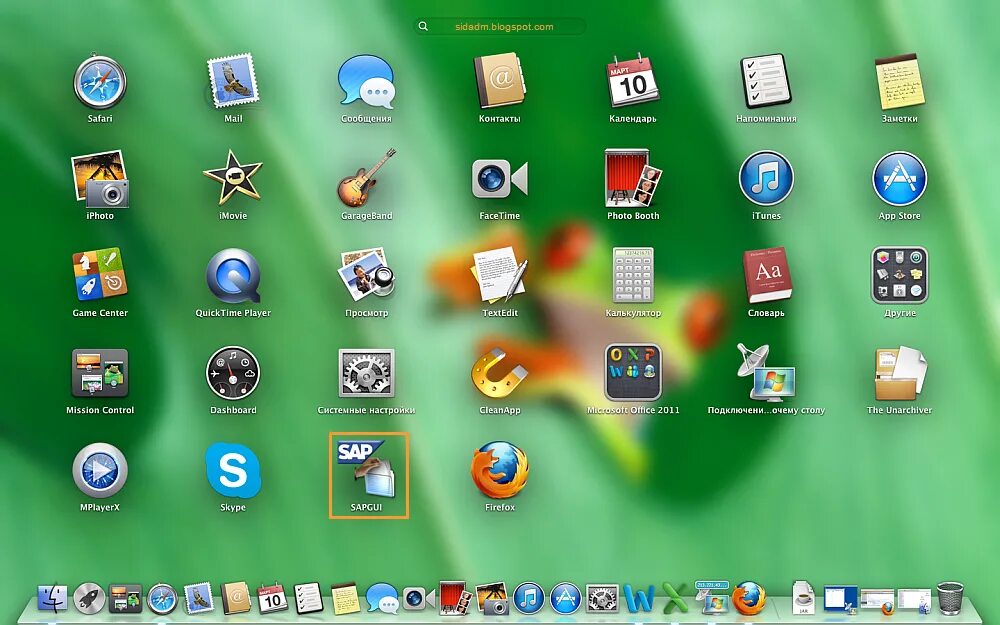Screen dimensions: 1000x625
Task: Open the Сообщения app in Launchpad
Action: [x=367, y=82]
